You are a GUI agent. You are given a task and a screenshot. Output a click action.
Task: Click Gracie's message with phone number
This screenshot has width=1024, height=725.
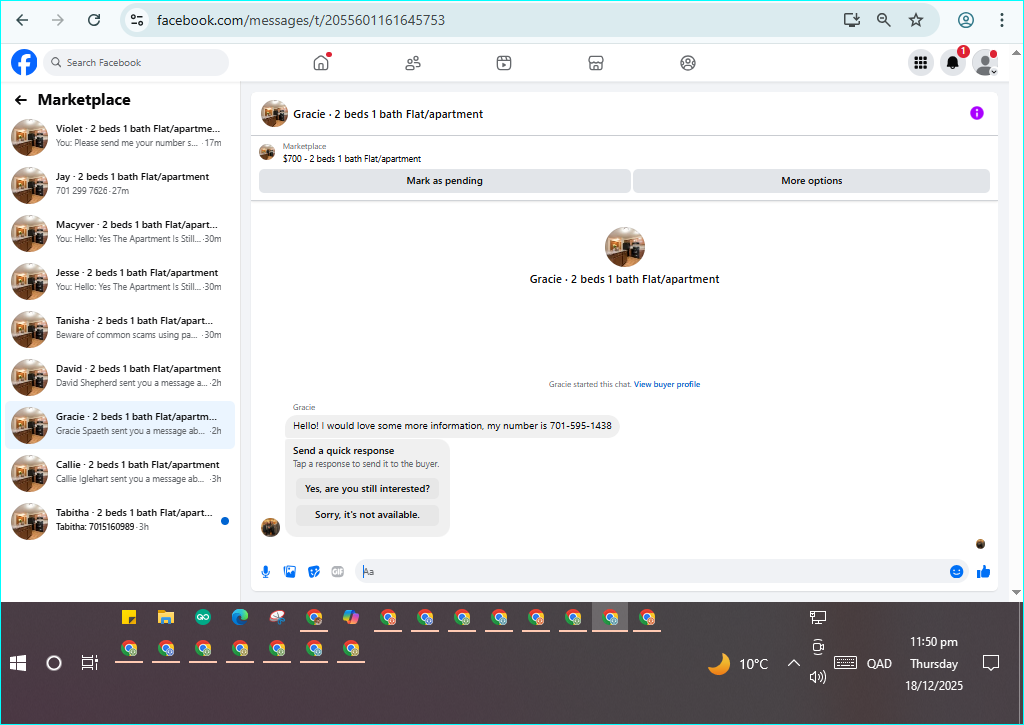pyautogui.click(x=452, y=426)
